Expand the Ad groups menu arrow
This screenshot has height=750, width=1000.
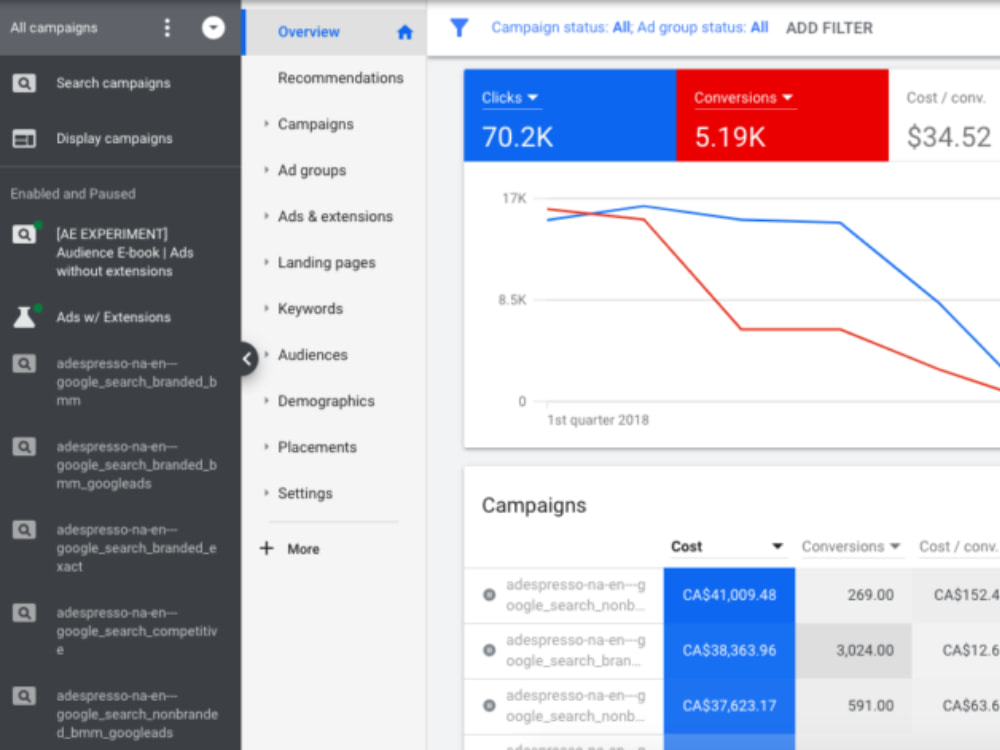pos(266,170)
